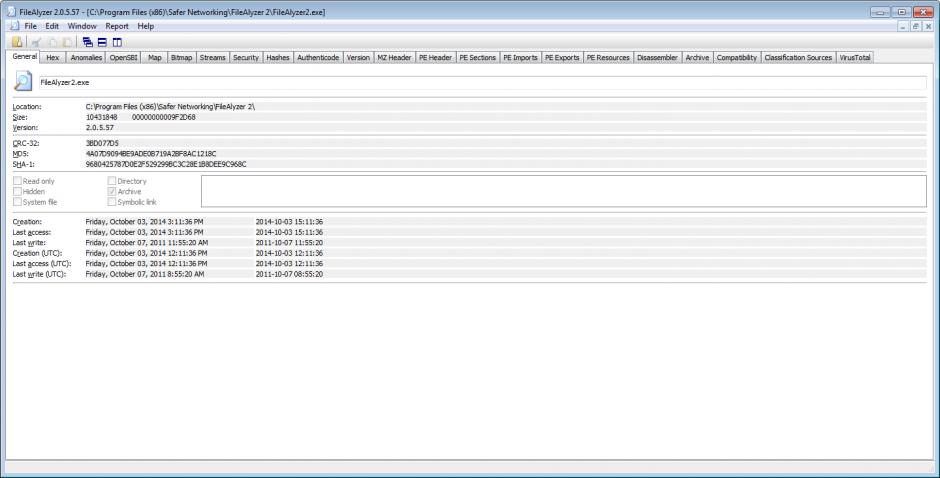Image resolution: width=940 pixels, height=478 pixels.
Task: Toggle the Symbolic link checkbox
Action: click(112, 202)
